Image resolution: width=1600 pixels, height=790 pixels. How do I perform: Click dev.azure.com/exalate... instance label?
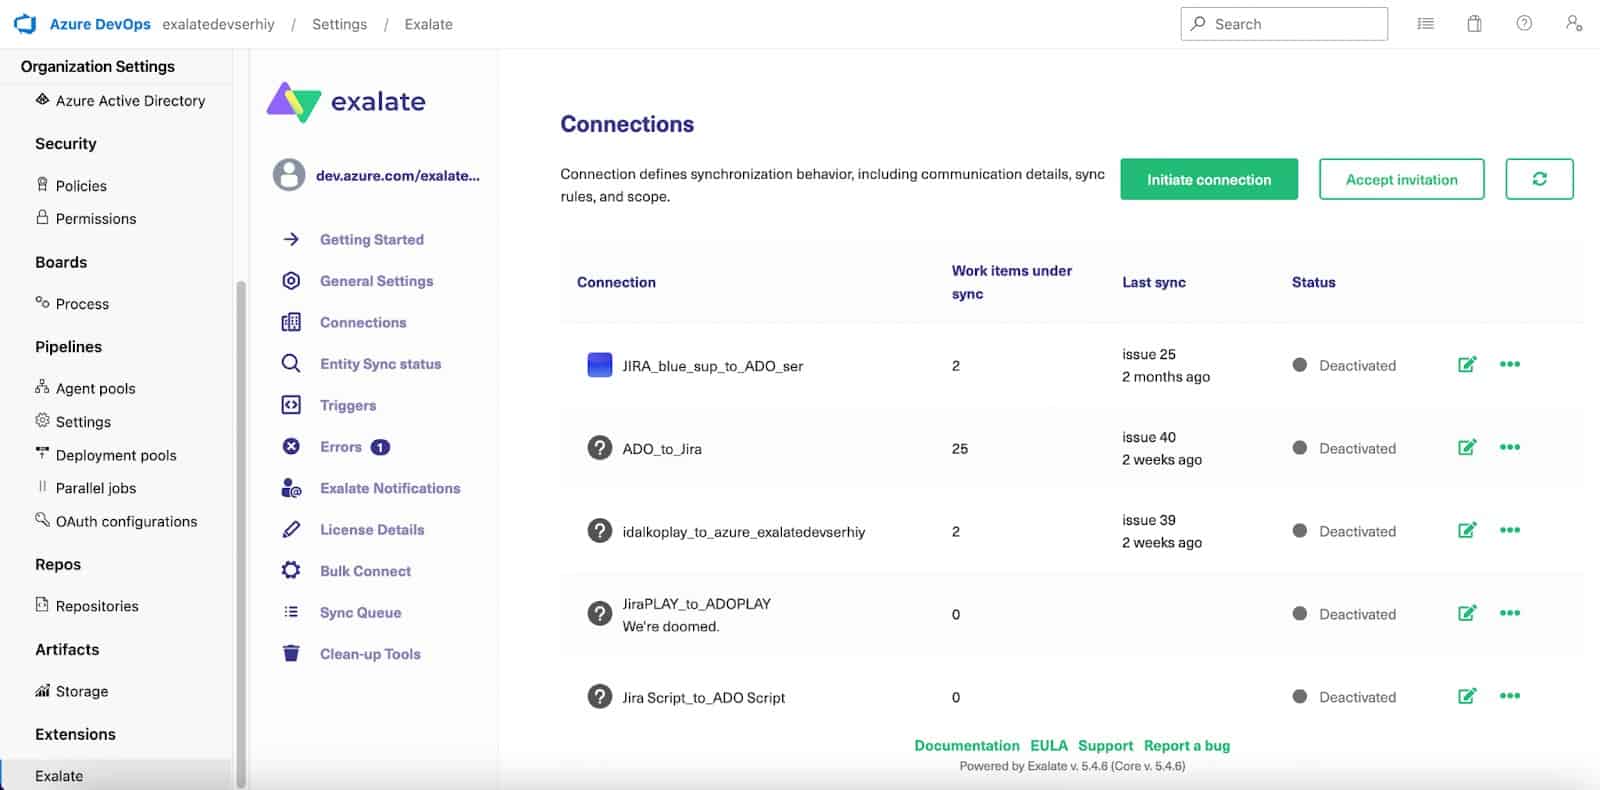(x=398, y=176)
